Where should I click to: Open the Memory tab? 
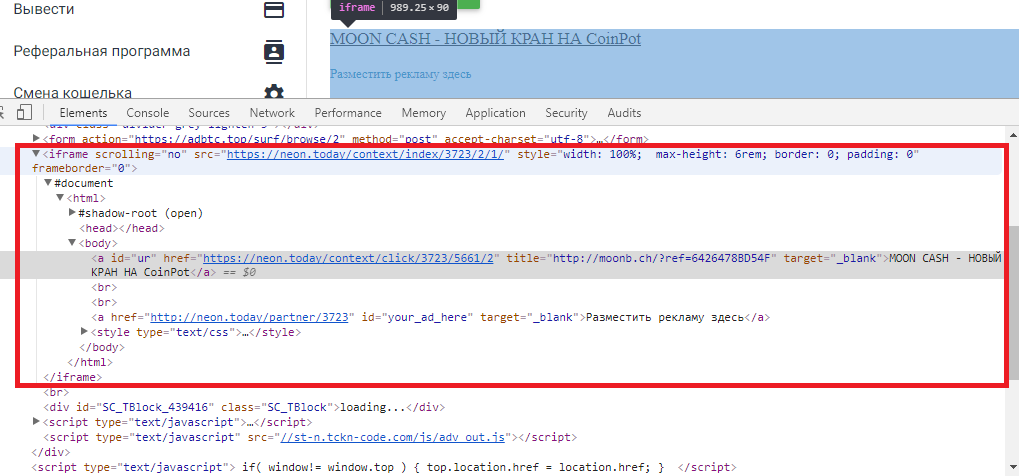click(x=424, y=112)
